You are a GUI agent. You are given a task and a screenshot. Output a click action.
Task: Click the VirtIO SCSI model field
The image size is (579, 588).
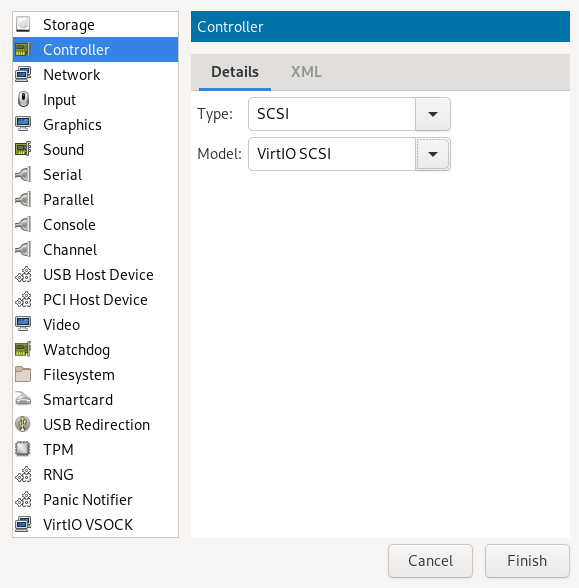332,154
